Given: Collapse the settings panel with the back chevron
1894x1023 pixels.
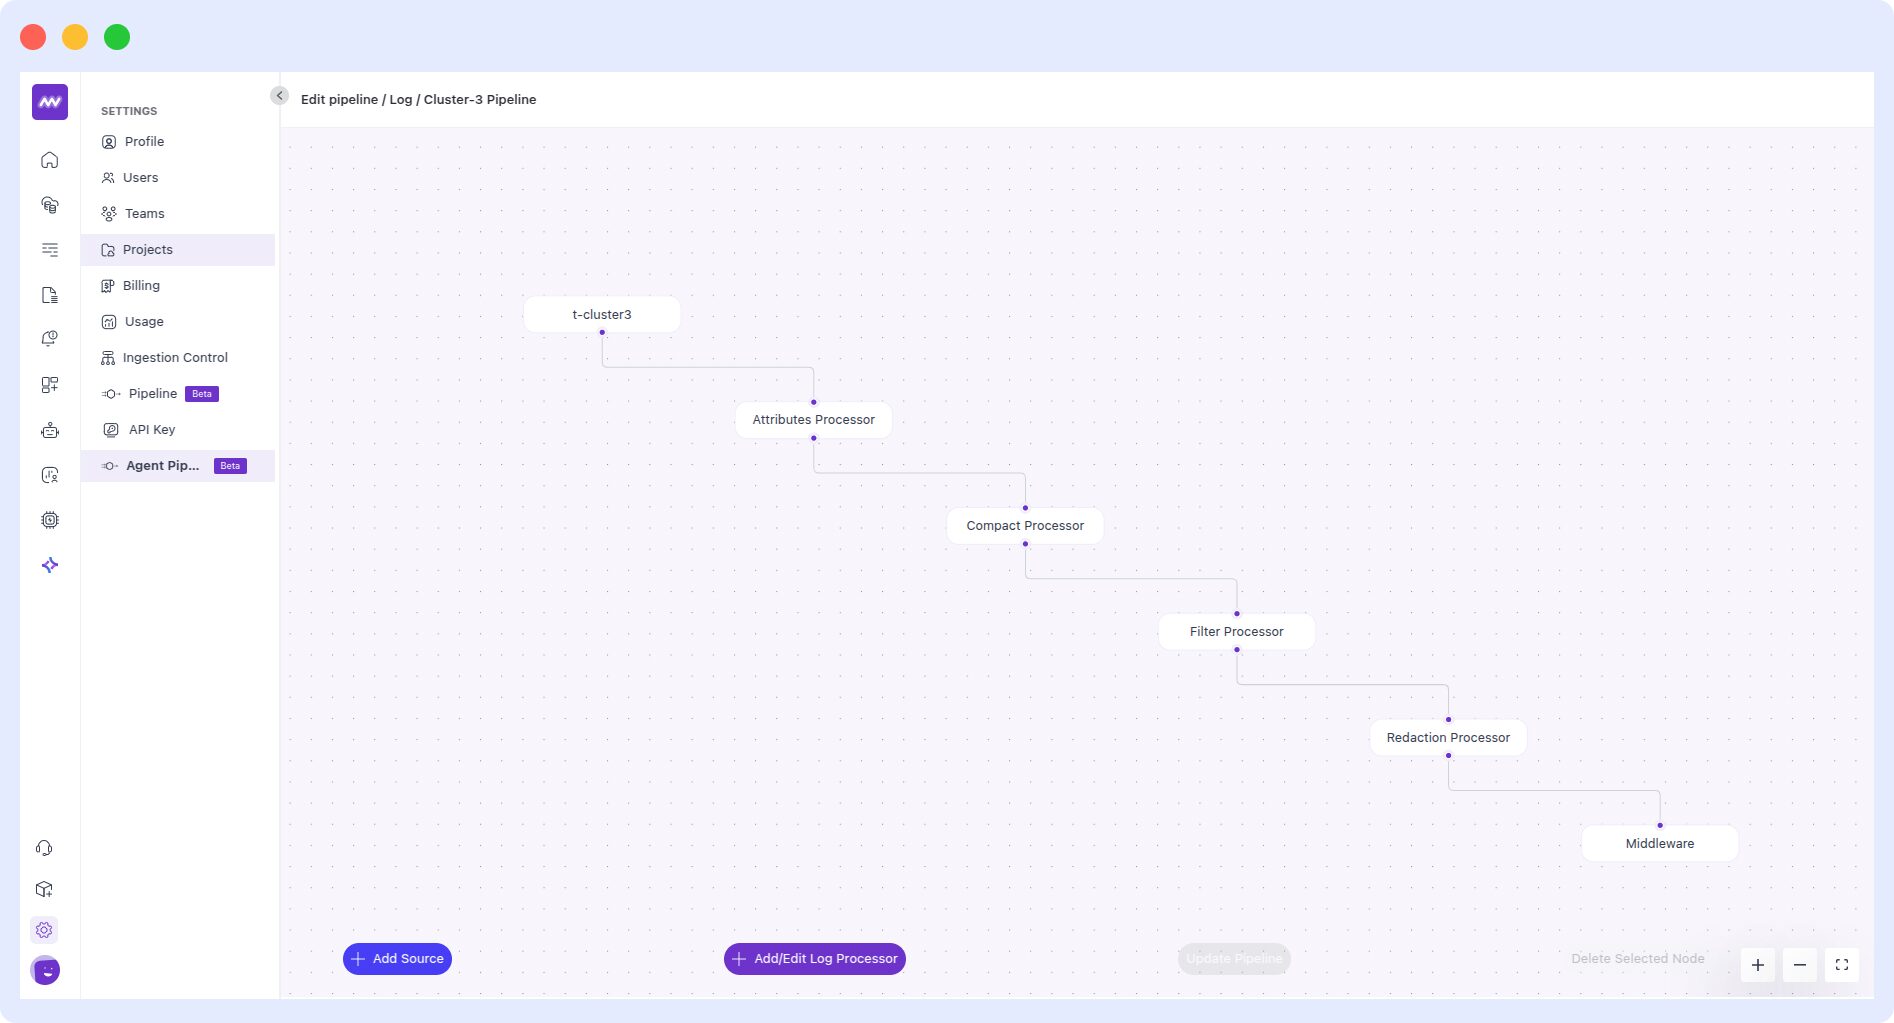Looking at the screenshot, I should pos(279,95).
